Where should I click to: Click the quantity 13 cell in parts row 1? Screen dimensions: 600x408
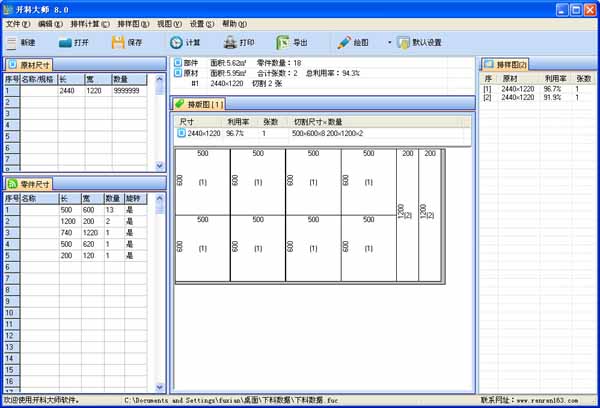pos(114,210)
